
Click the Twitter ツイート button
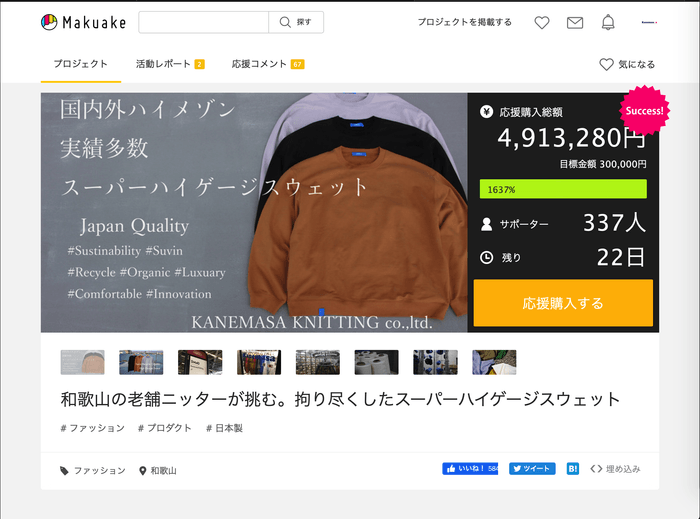click(x=532, y=468)
